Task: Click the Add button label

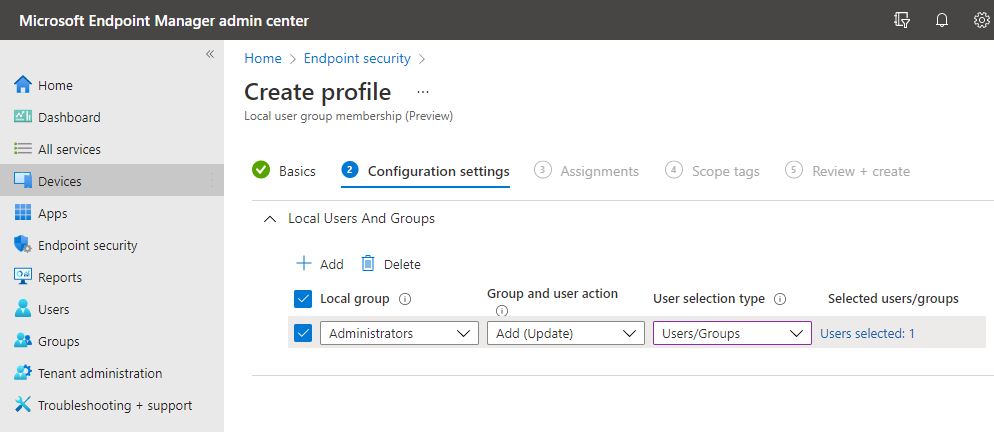Action: click(x=332, y=264)
